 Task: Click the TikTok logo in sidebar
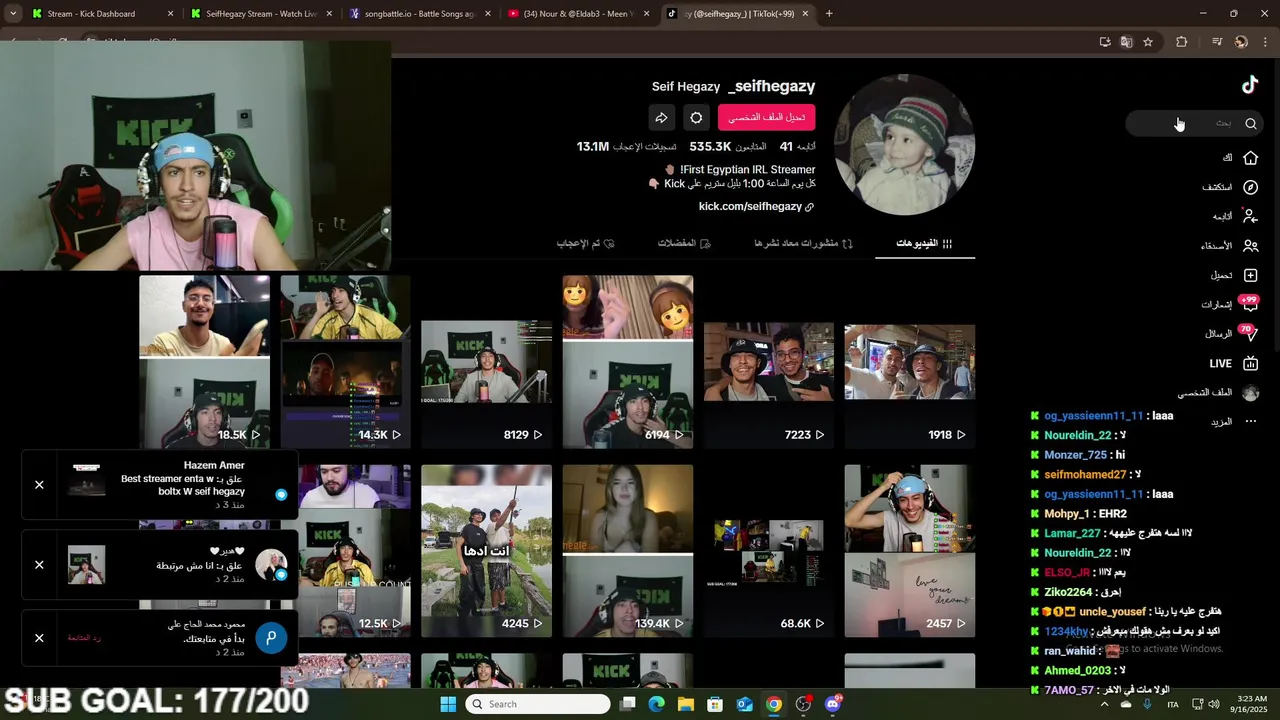[x=1250, y=85]
